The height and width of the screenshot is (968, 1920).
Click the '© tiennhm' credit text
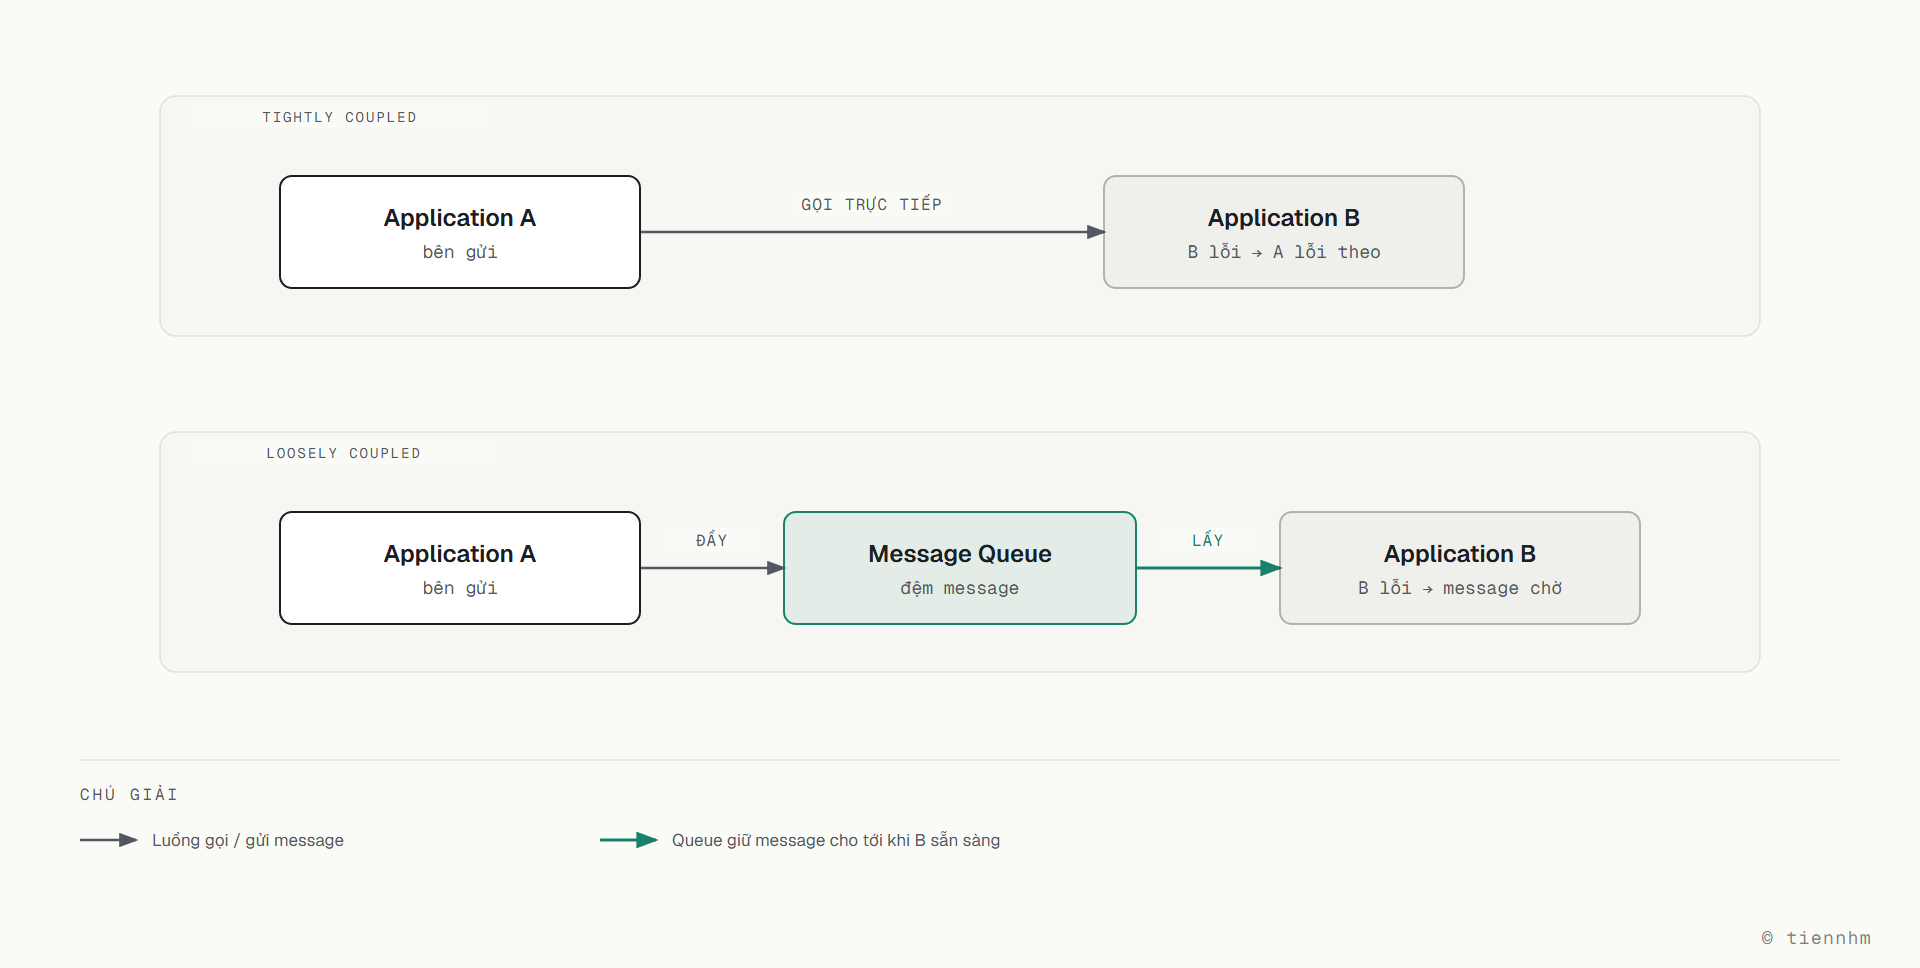click(1816, 938)
